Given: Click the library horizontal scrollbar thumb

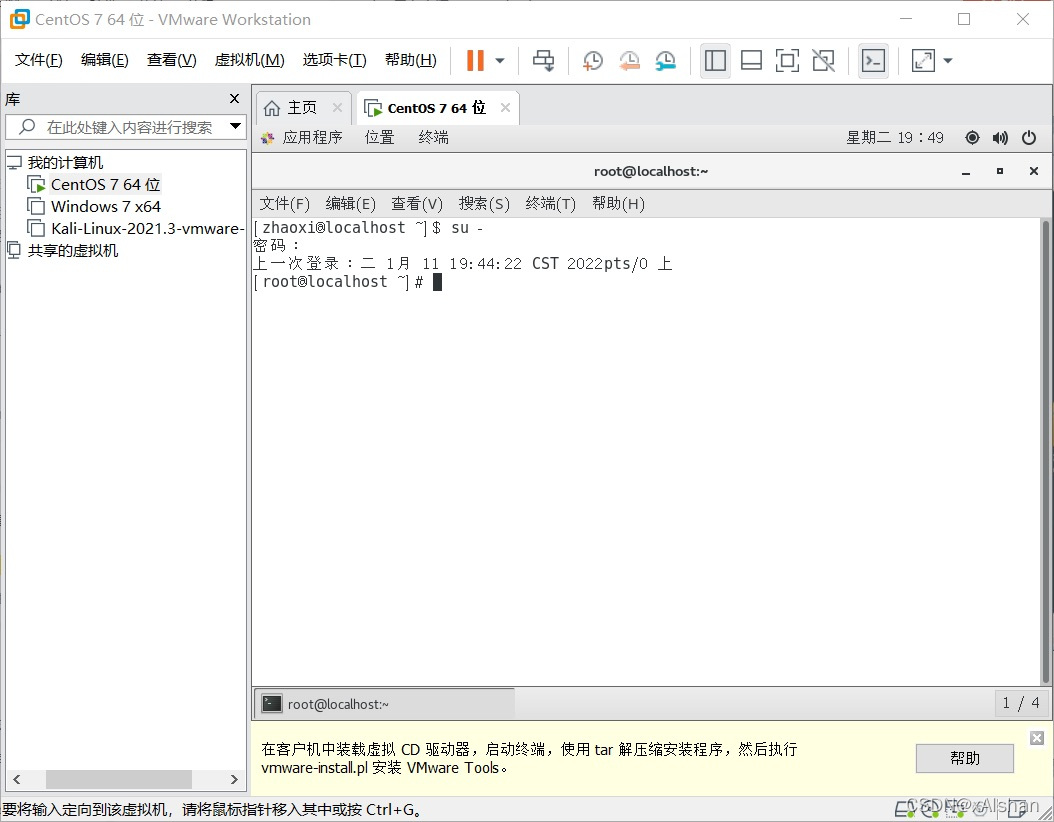Looking at the screenshot, I should (x=118, y=780).
